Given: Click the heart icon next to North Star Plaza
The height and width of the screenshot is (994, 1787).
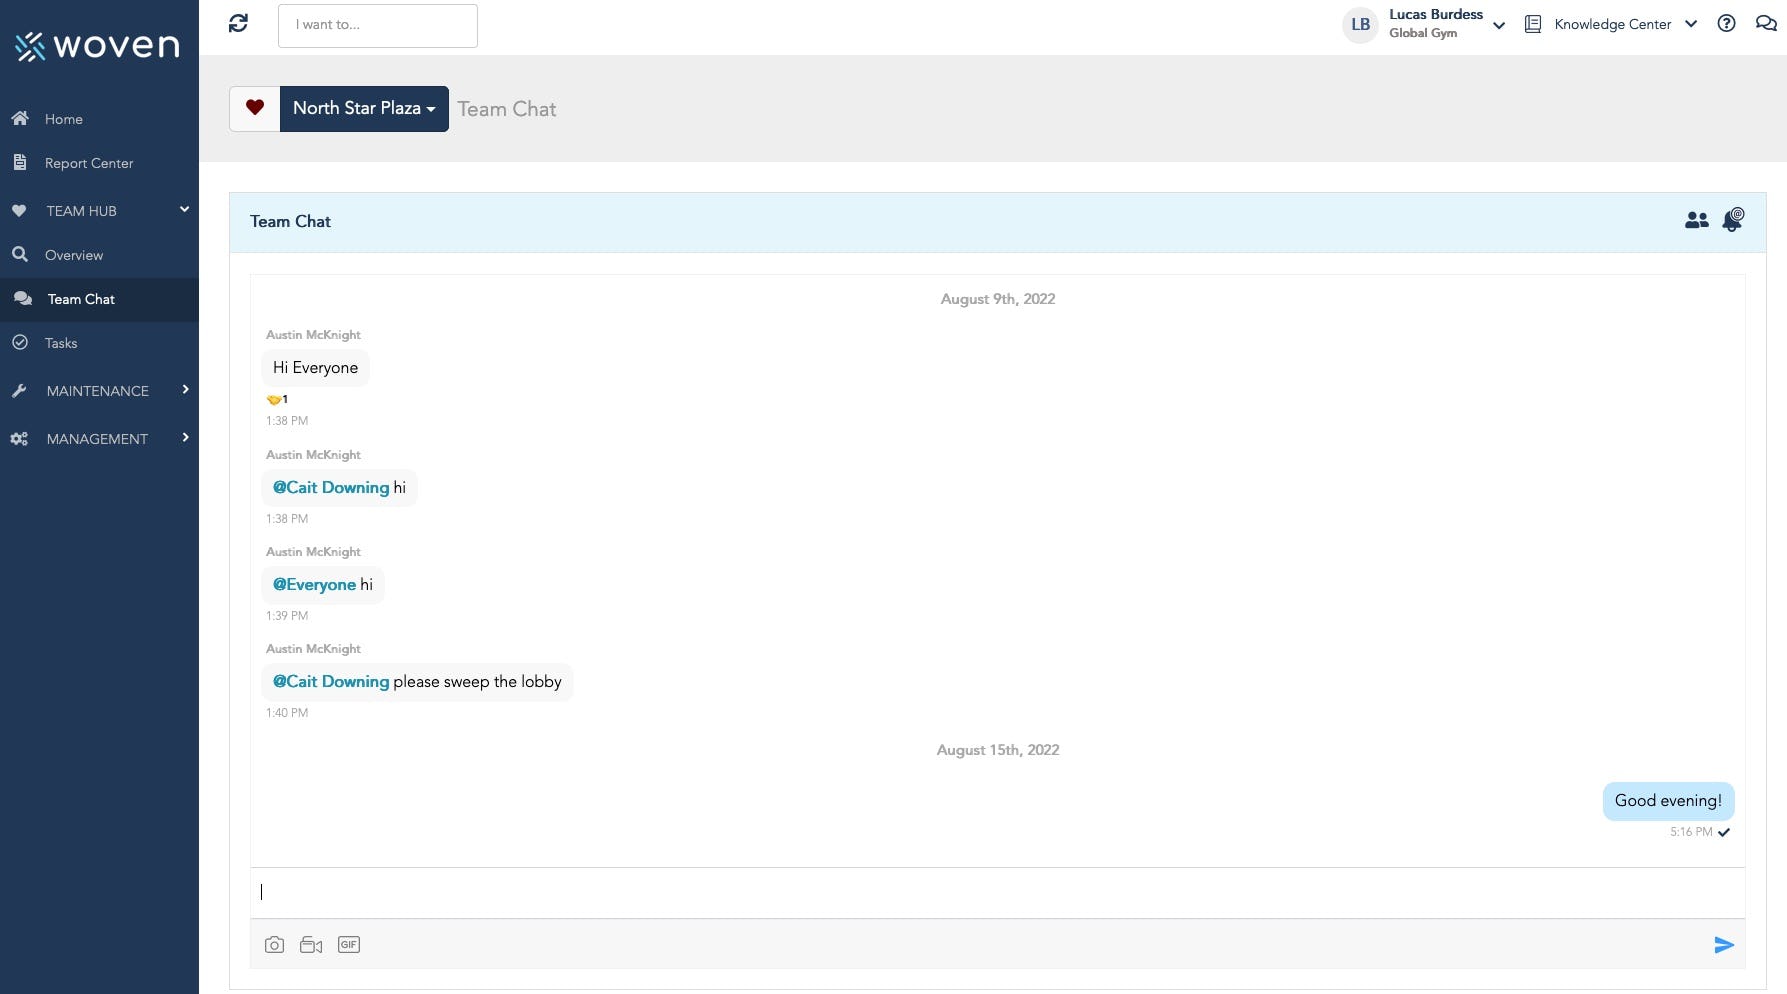Looking at the screenshot, I should pos(254,108).
